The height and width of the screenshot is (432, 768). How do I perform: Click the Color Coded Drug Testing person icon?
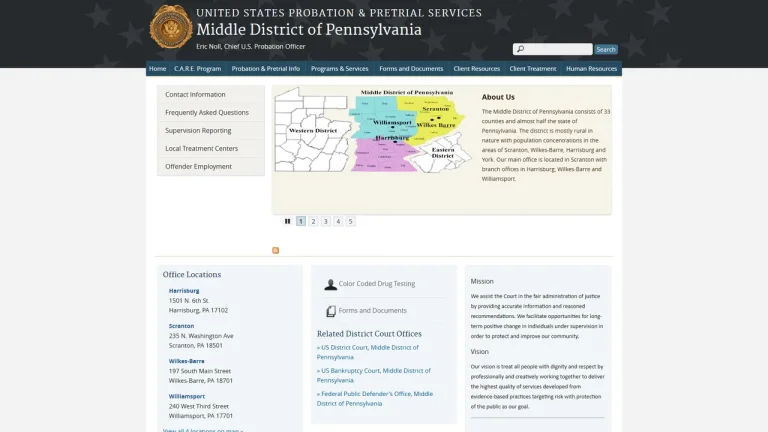click(x=331, y=284)
